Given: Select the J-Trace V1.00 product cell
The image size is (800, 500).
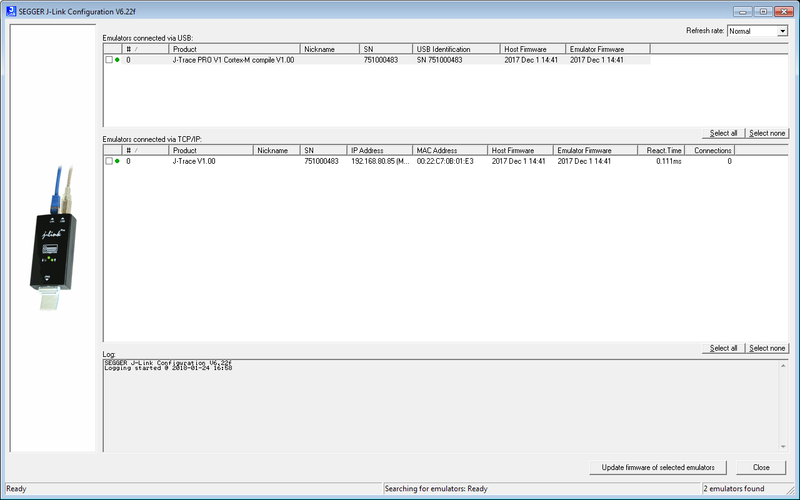Looking at the screenshot, I should point(194,161).
